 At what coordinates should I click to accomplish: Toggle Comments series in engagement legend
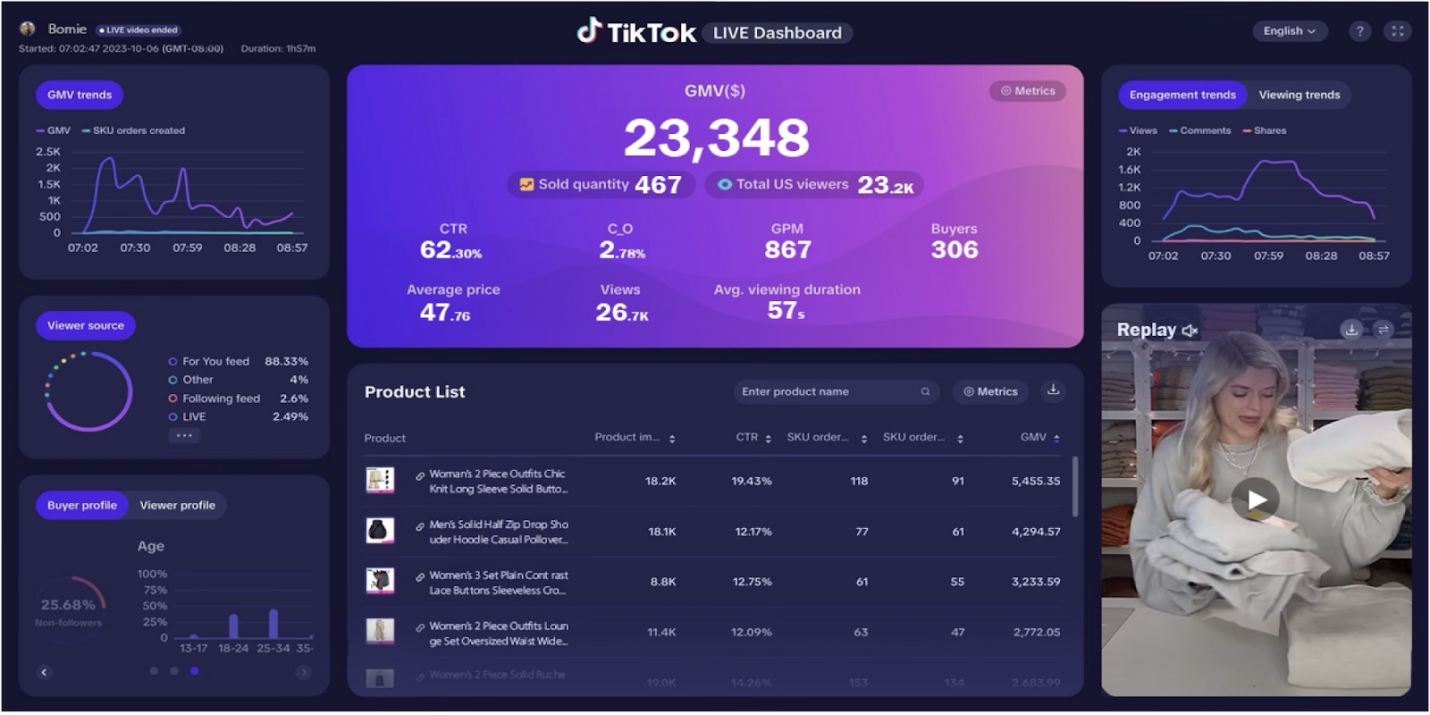(1199, 131)
